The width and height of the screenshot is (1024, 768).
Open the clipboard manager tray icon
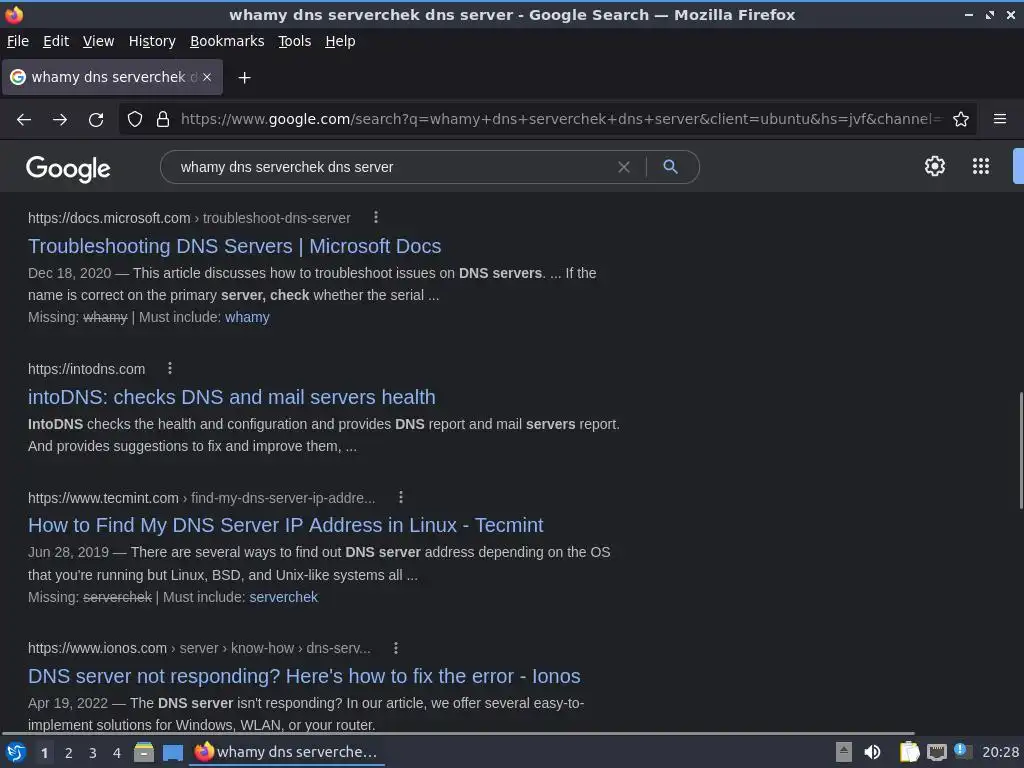[x=909, y=752]
